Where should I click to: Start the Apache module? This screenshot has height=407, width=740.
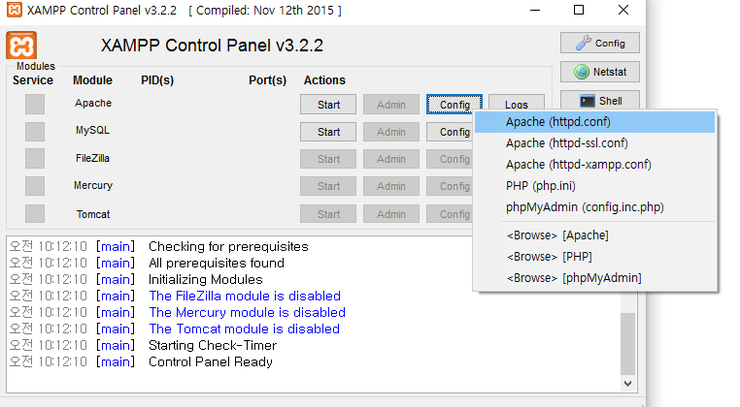click(328, 104)
